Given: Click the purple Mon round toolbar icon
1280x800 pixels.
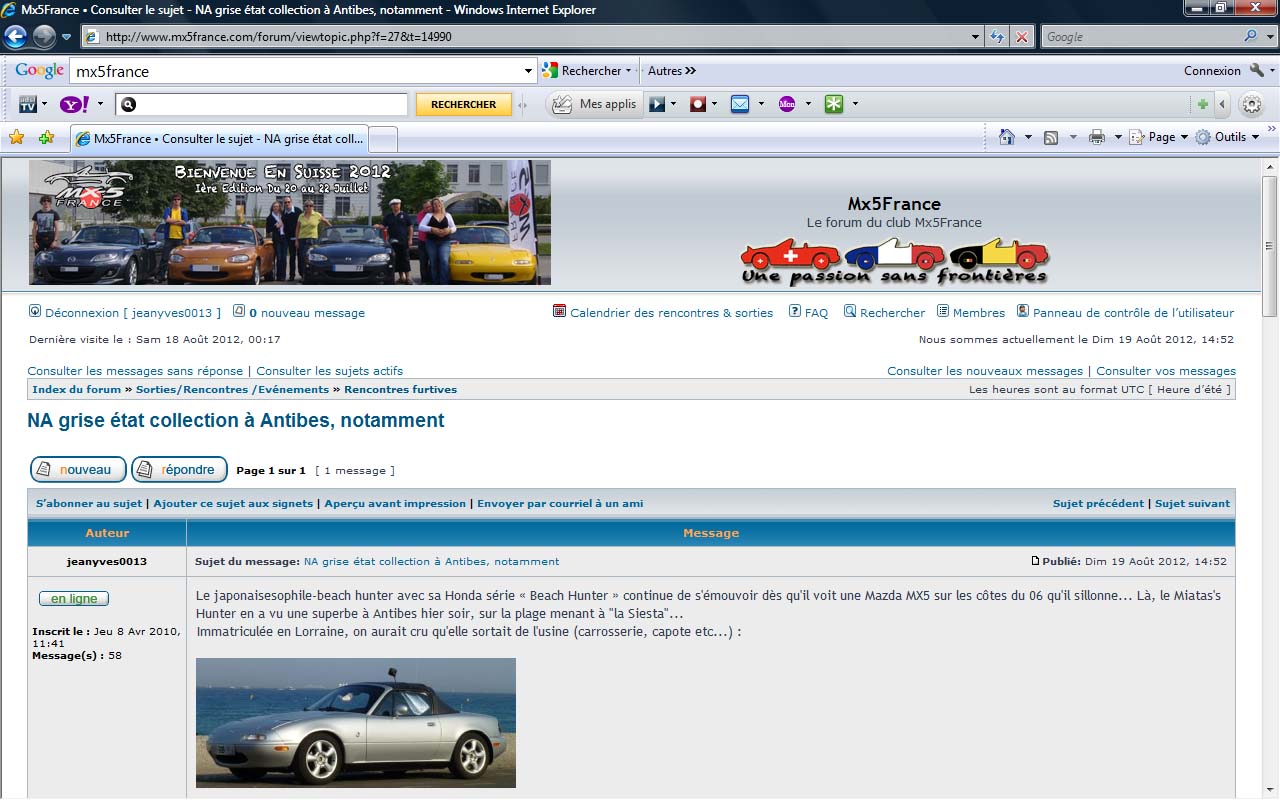Looking at the screenshot, I should coord(787,104).
